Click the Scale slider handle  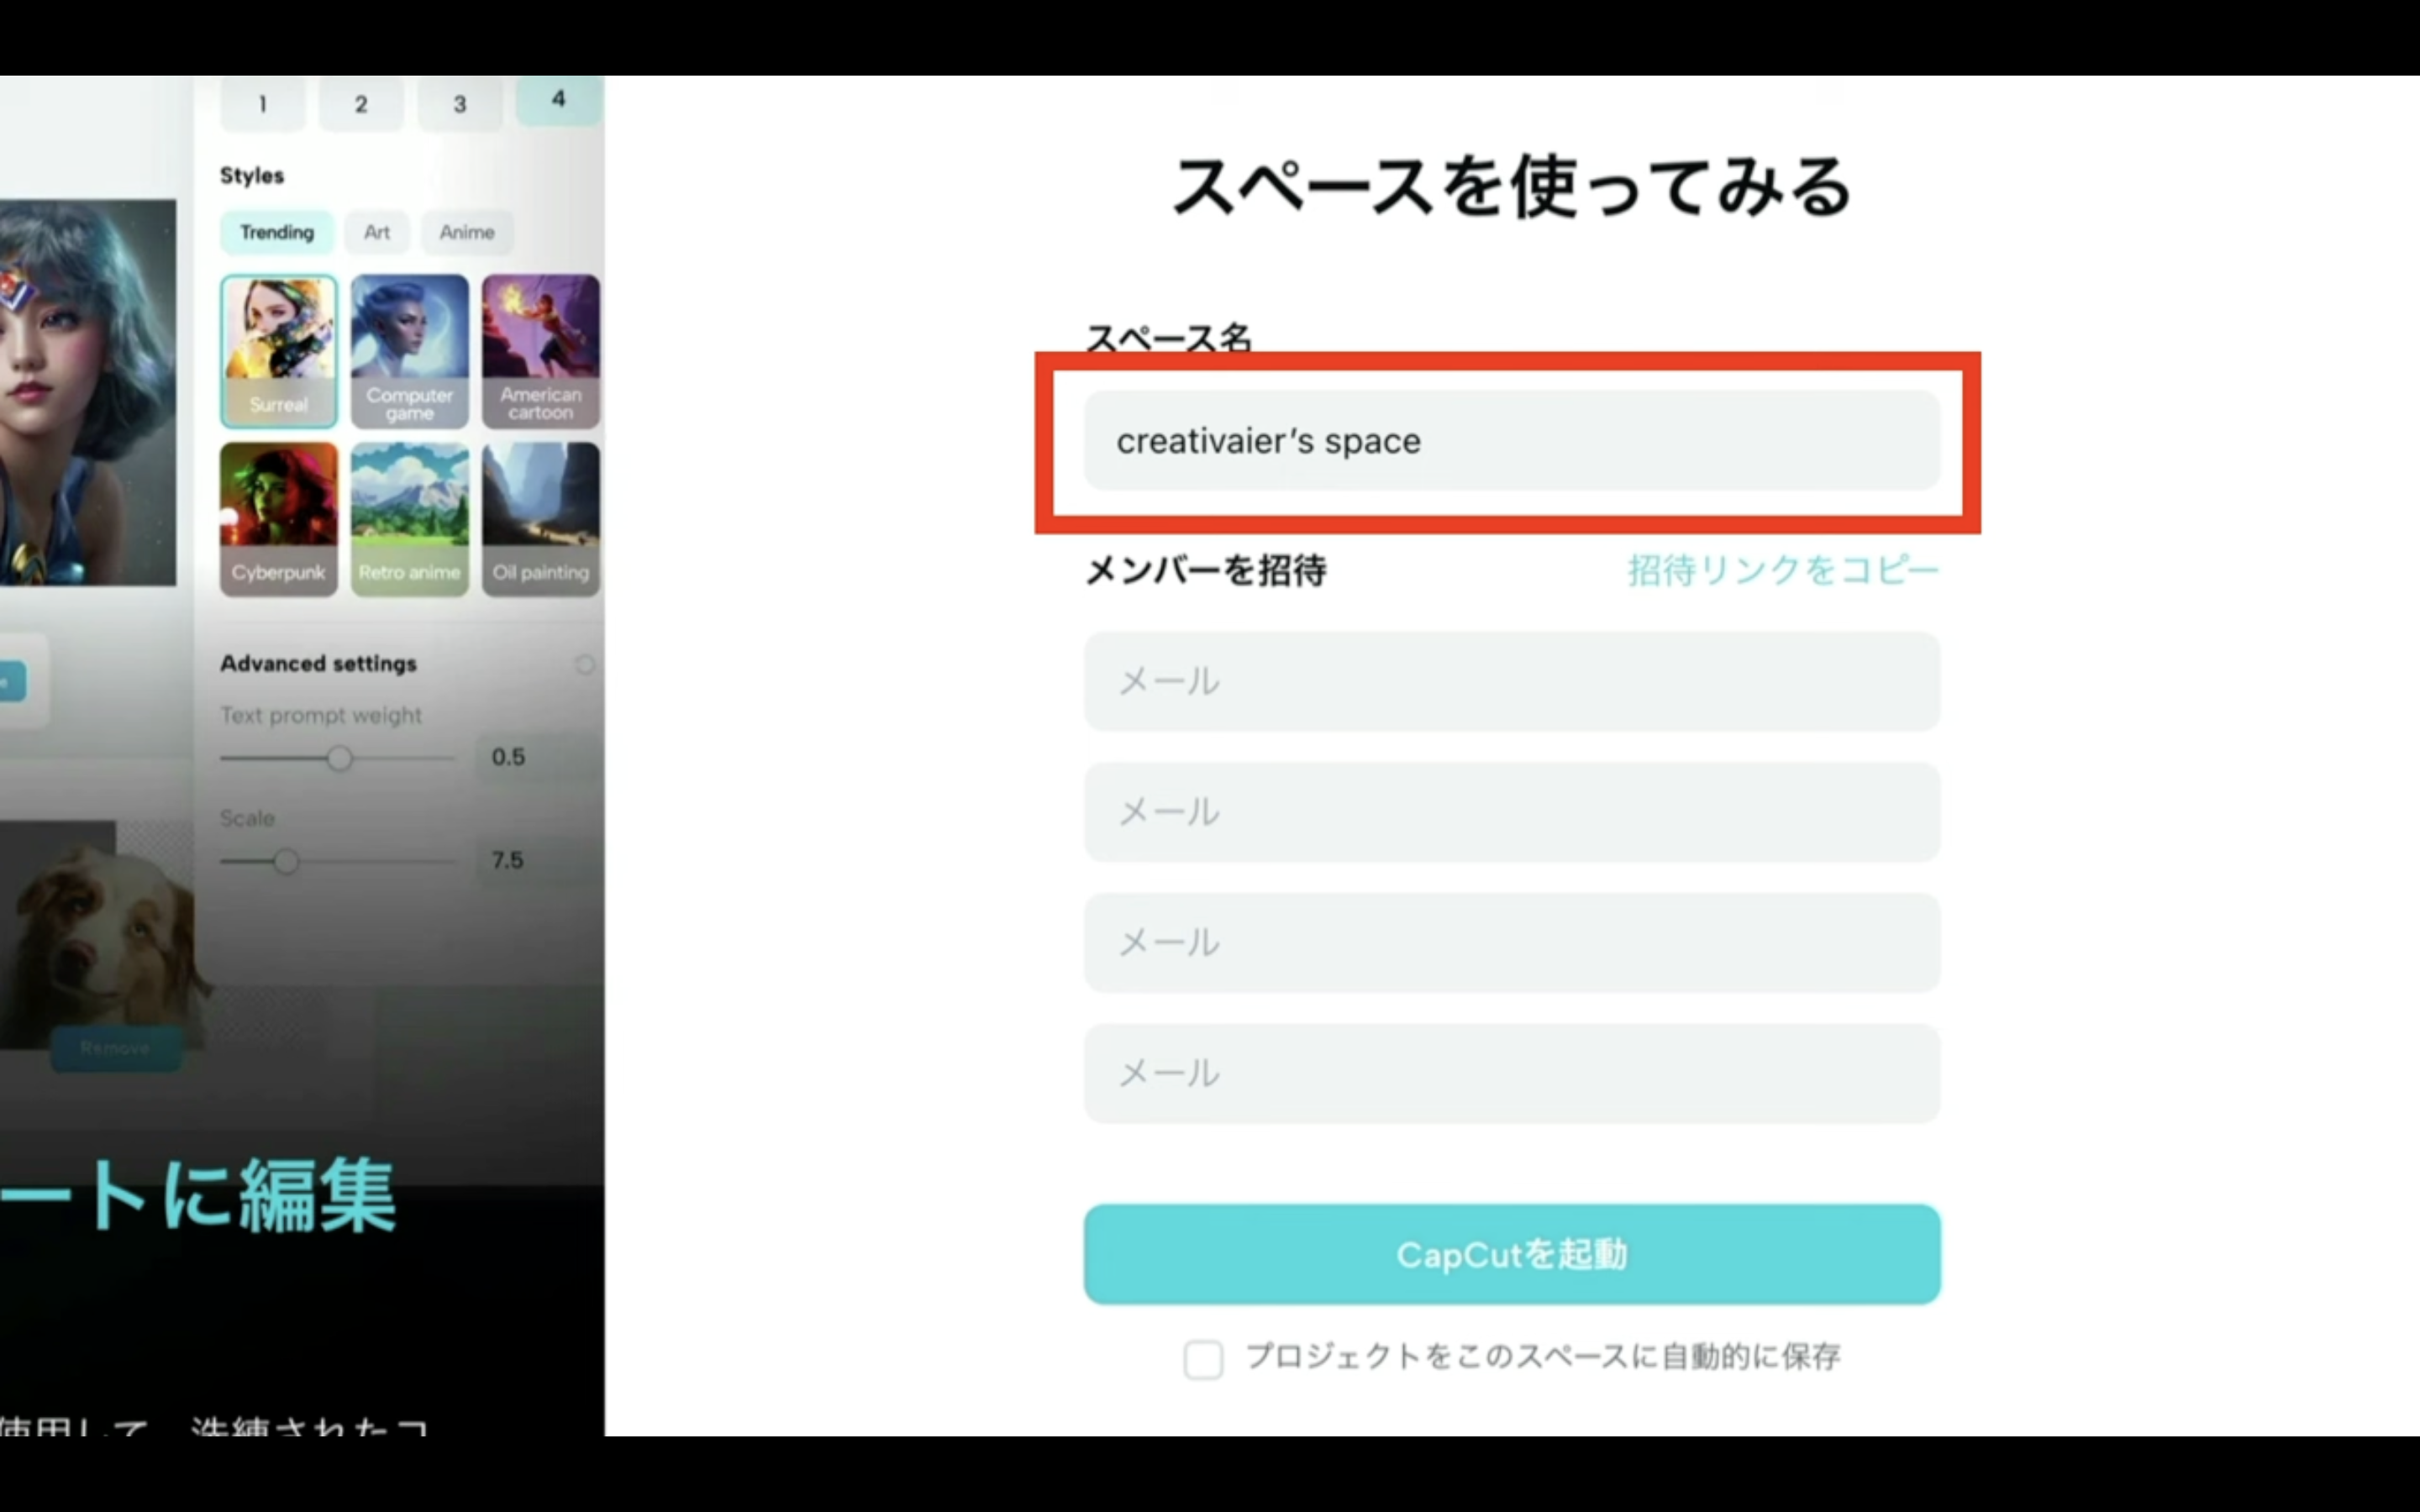(x=286, y=861)
